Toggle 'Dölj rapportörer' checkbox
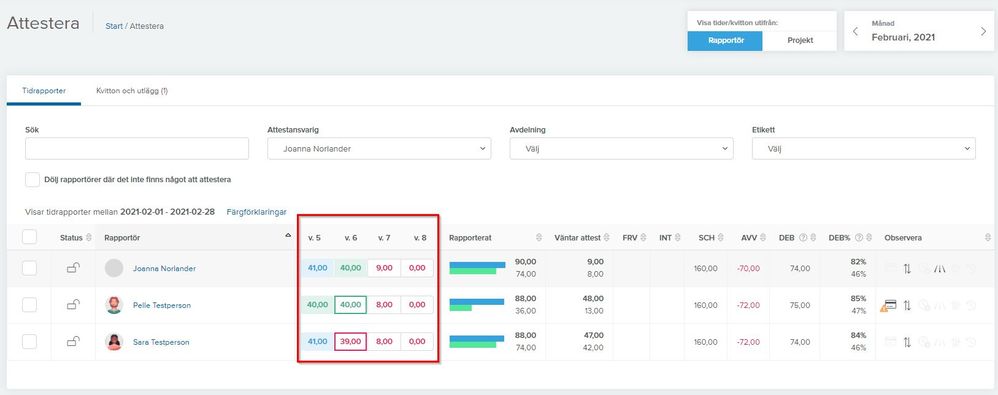This screenshot has height=395, width=998. point(32,179)
